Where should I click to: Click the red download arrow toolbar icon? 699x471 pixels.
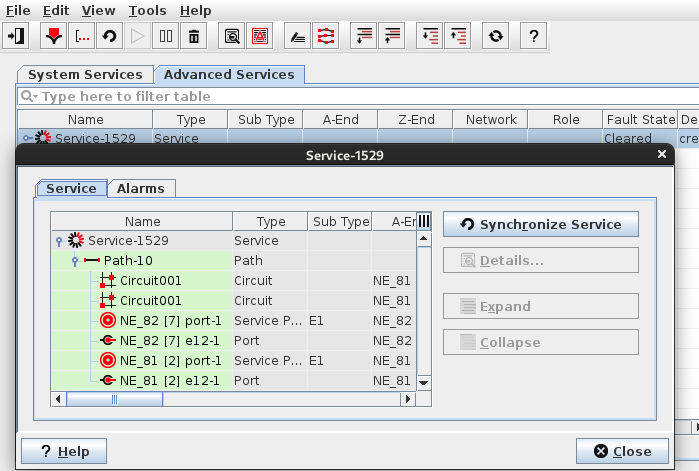pyautogui.click(x=54, y=36)
